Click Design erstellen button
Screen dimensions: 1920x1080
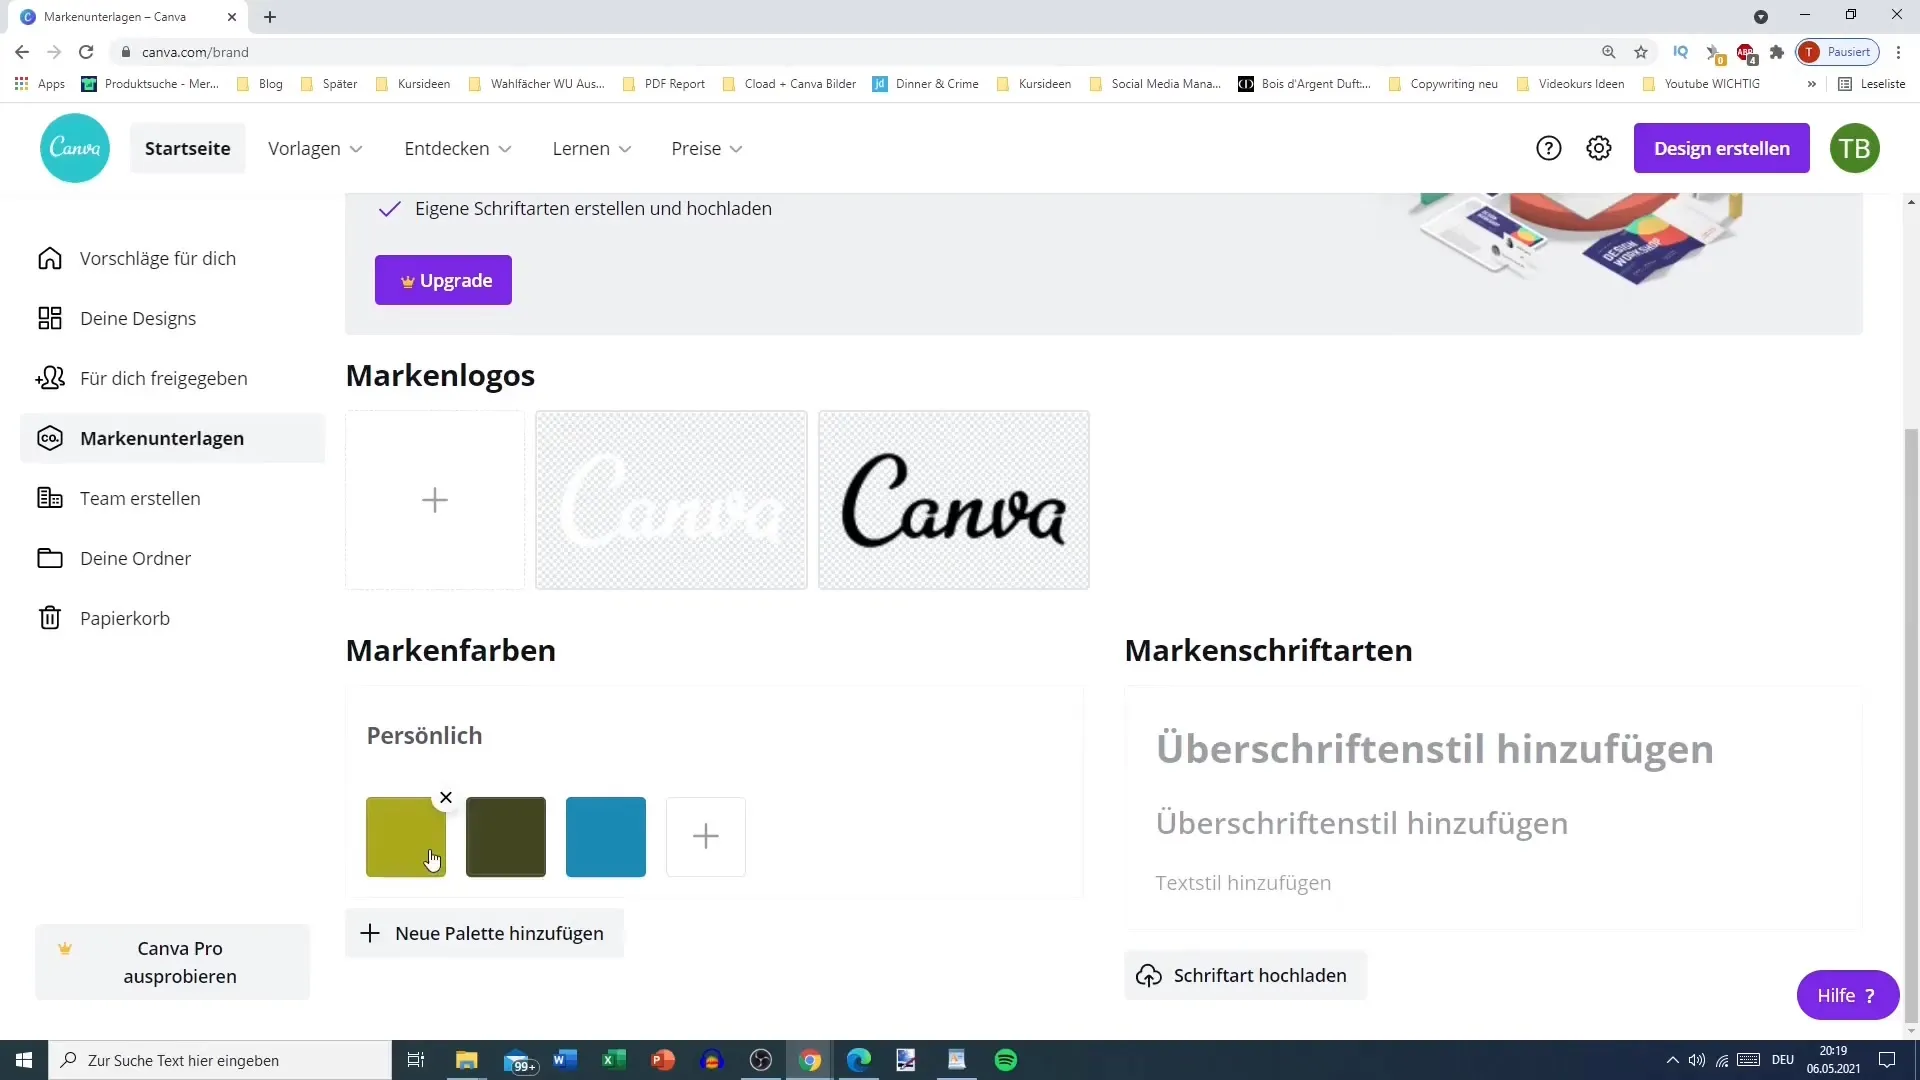1722,148
